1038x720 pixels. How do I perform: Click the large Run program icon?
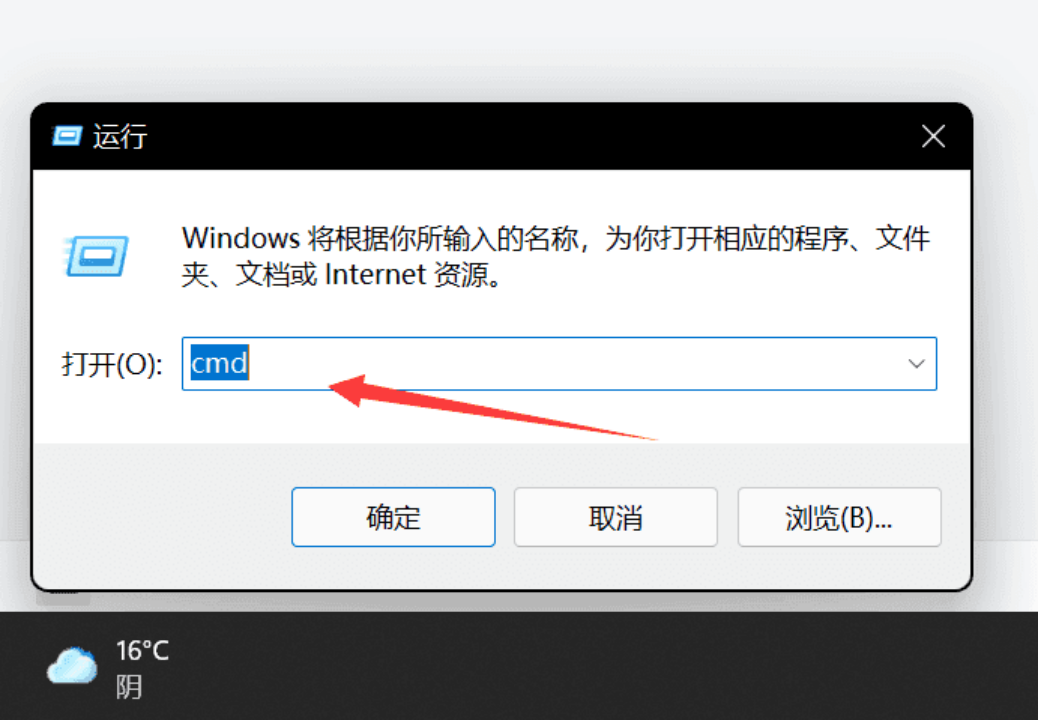click(x=97, y=255)
